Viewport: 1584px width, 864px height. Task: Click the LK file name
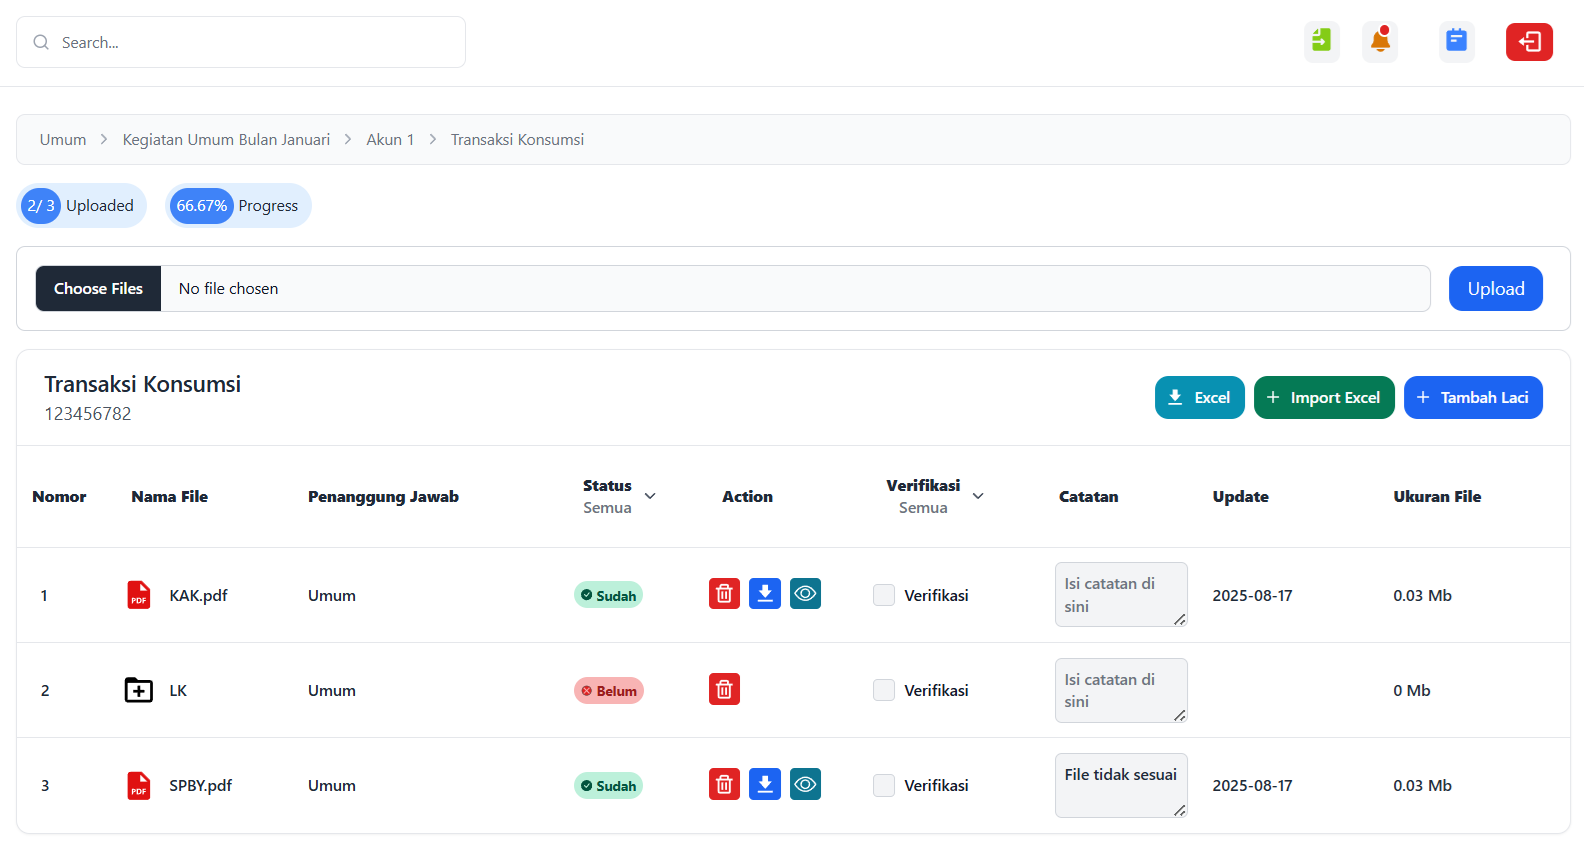[178, 690]
